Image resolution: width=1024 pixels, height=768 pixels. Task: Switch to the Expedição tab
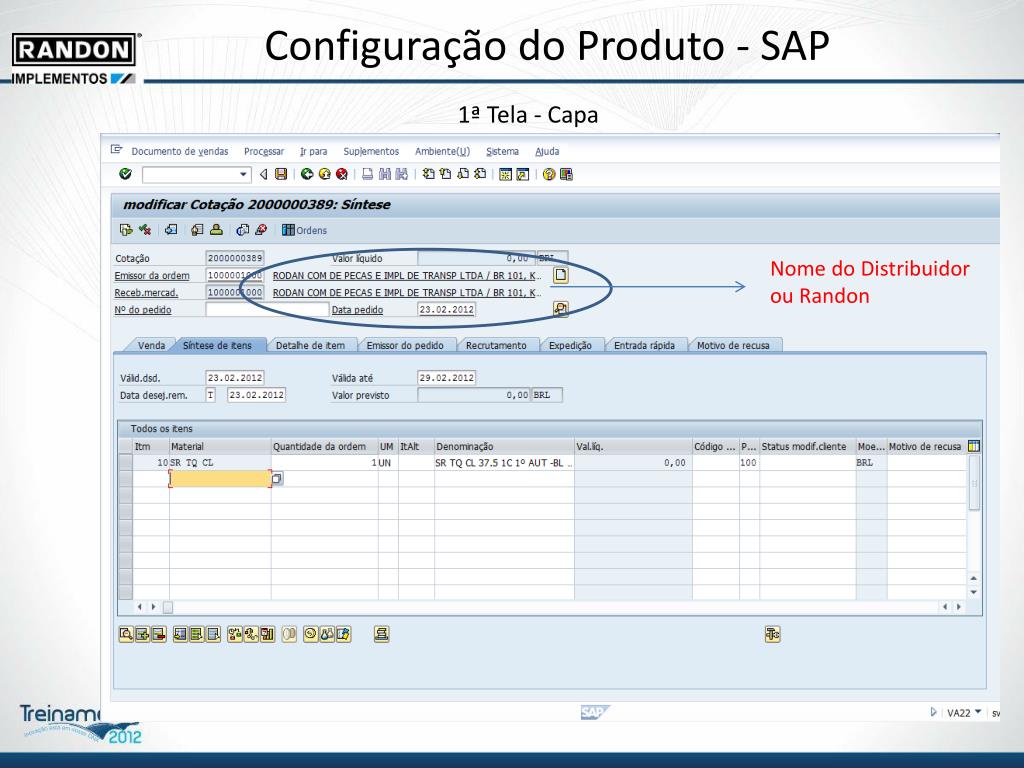click(570, 345)
